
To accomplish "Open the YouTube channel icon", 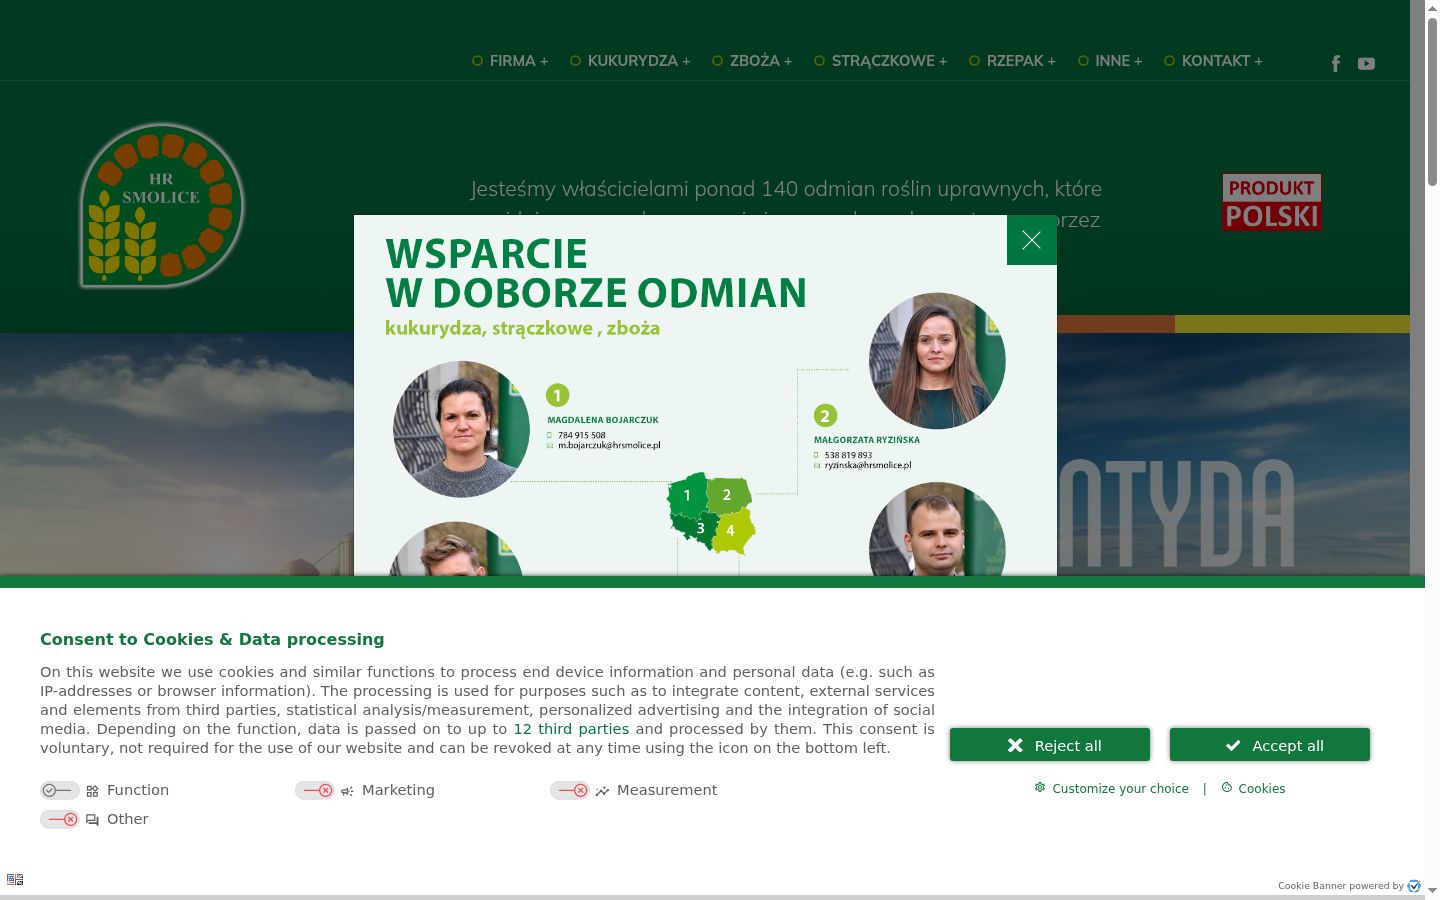I will tap(1366, 64).
